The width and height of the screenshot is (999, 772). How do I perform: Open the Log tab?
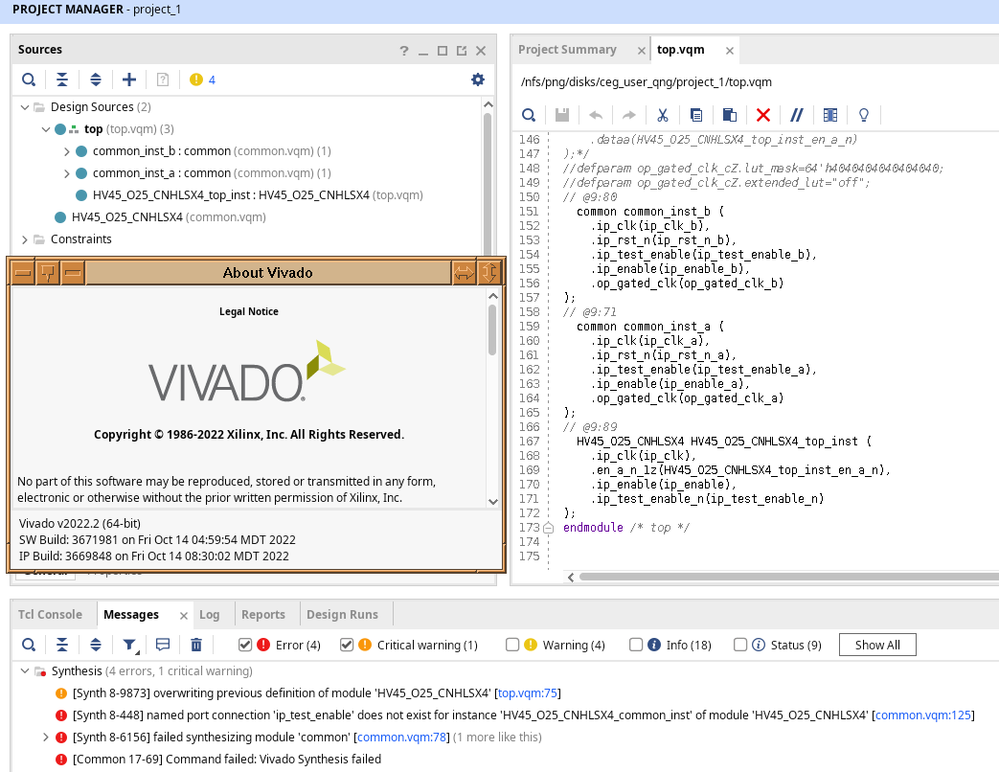pos(209,615)
